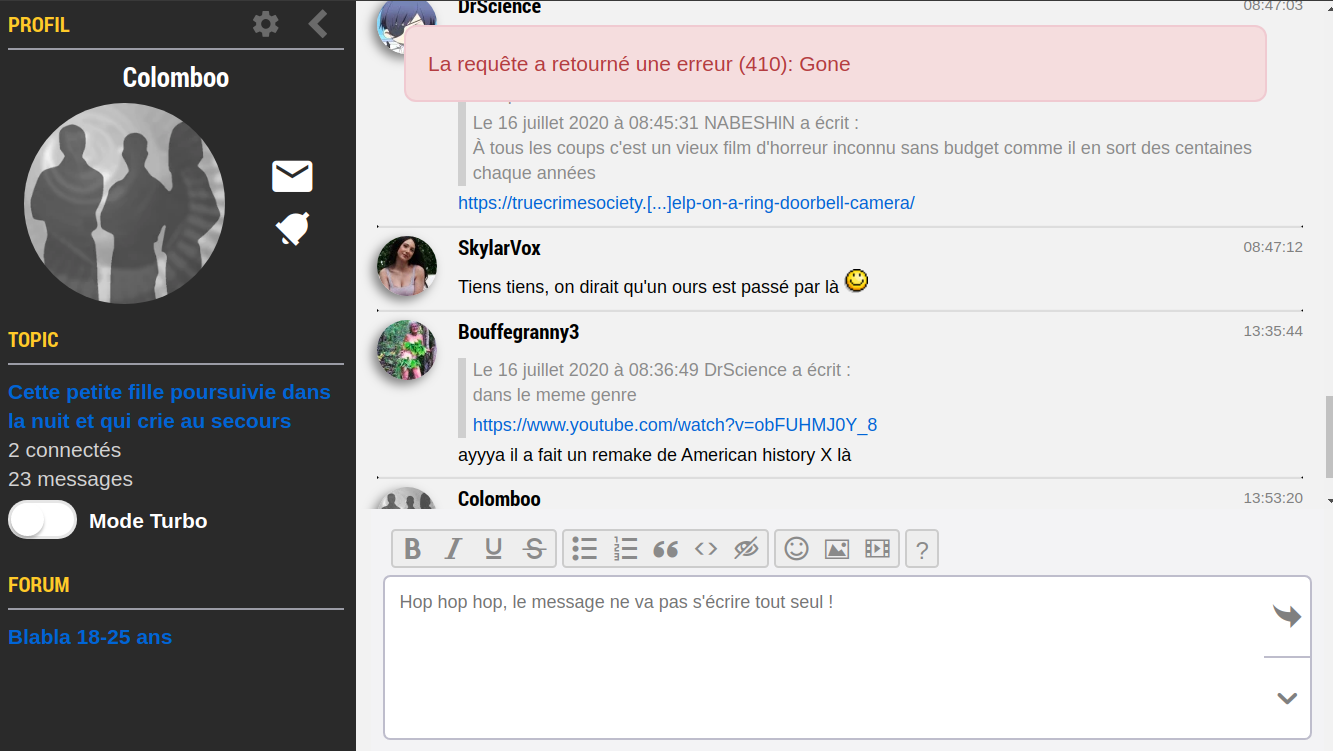Click the message list scrollbar thumb

1329,436
